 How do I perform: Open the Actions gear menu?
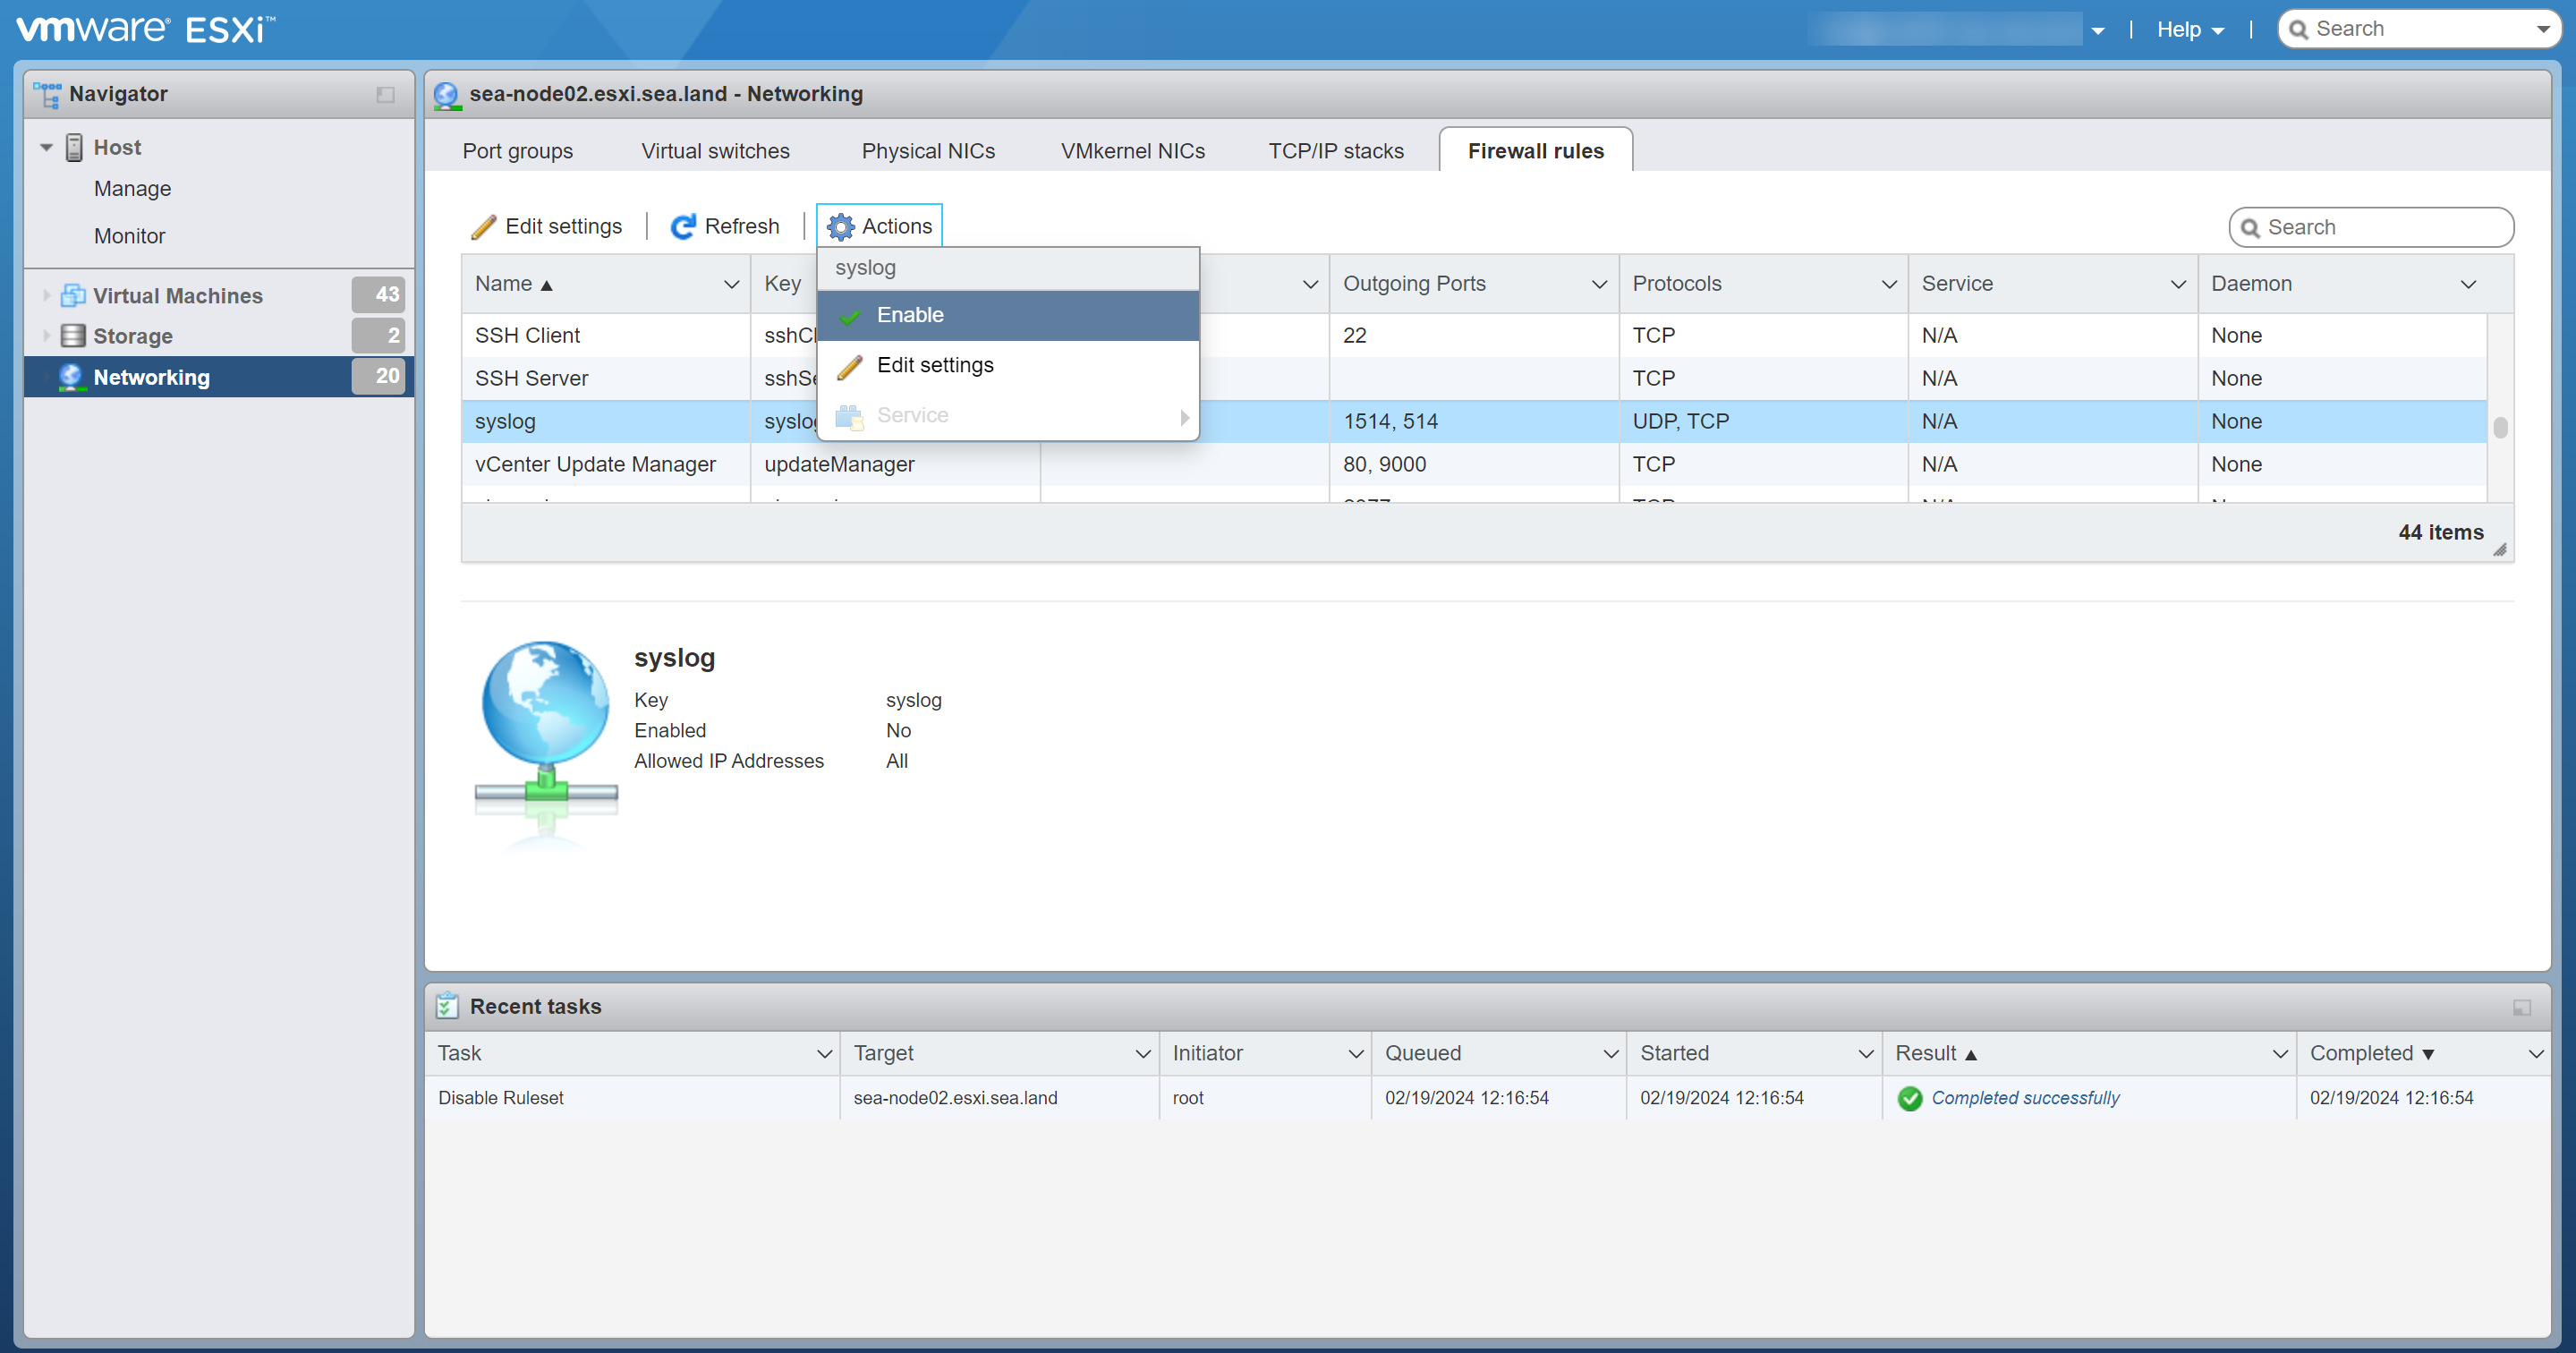(879, 225)
